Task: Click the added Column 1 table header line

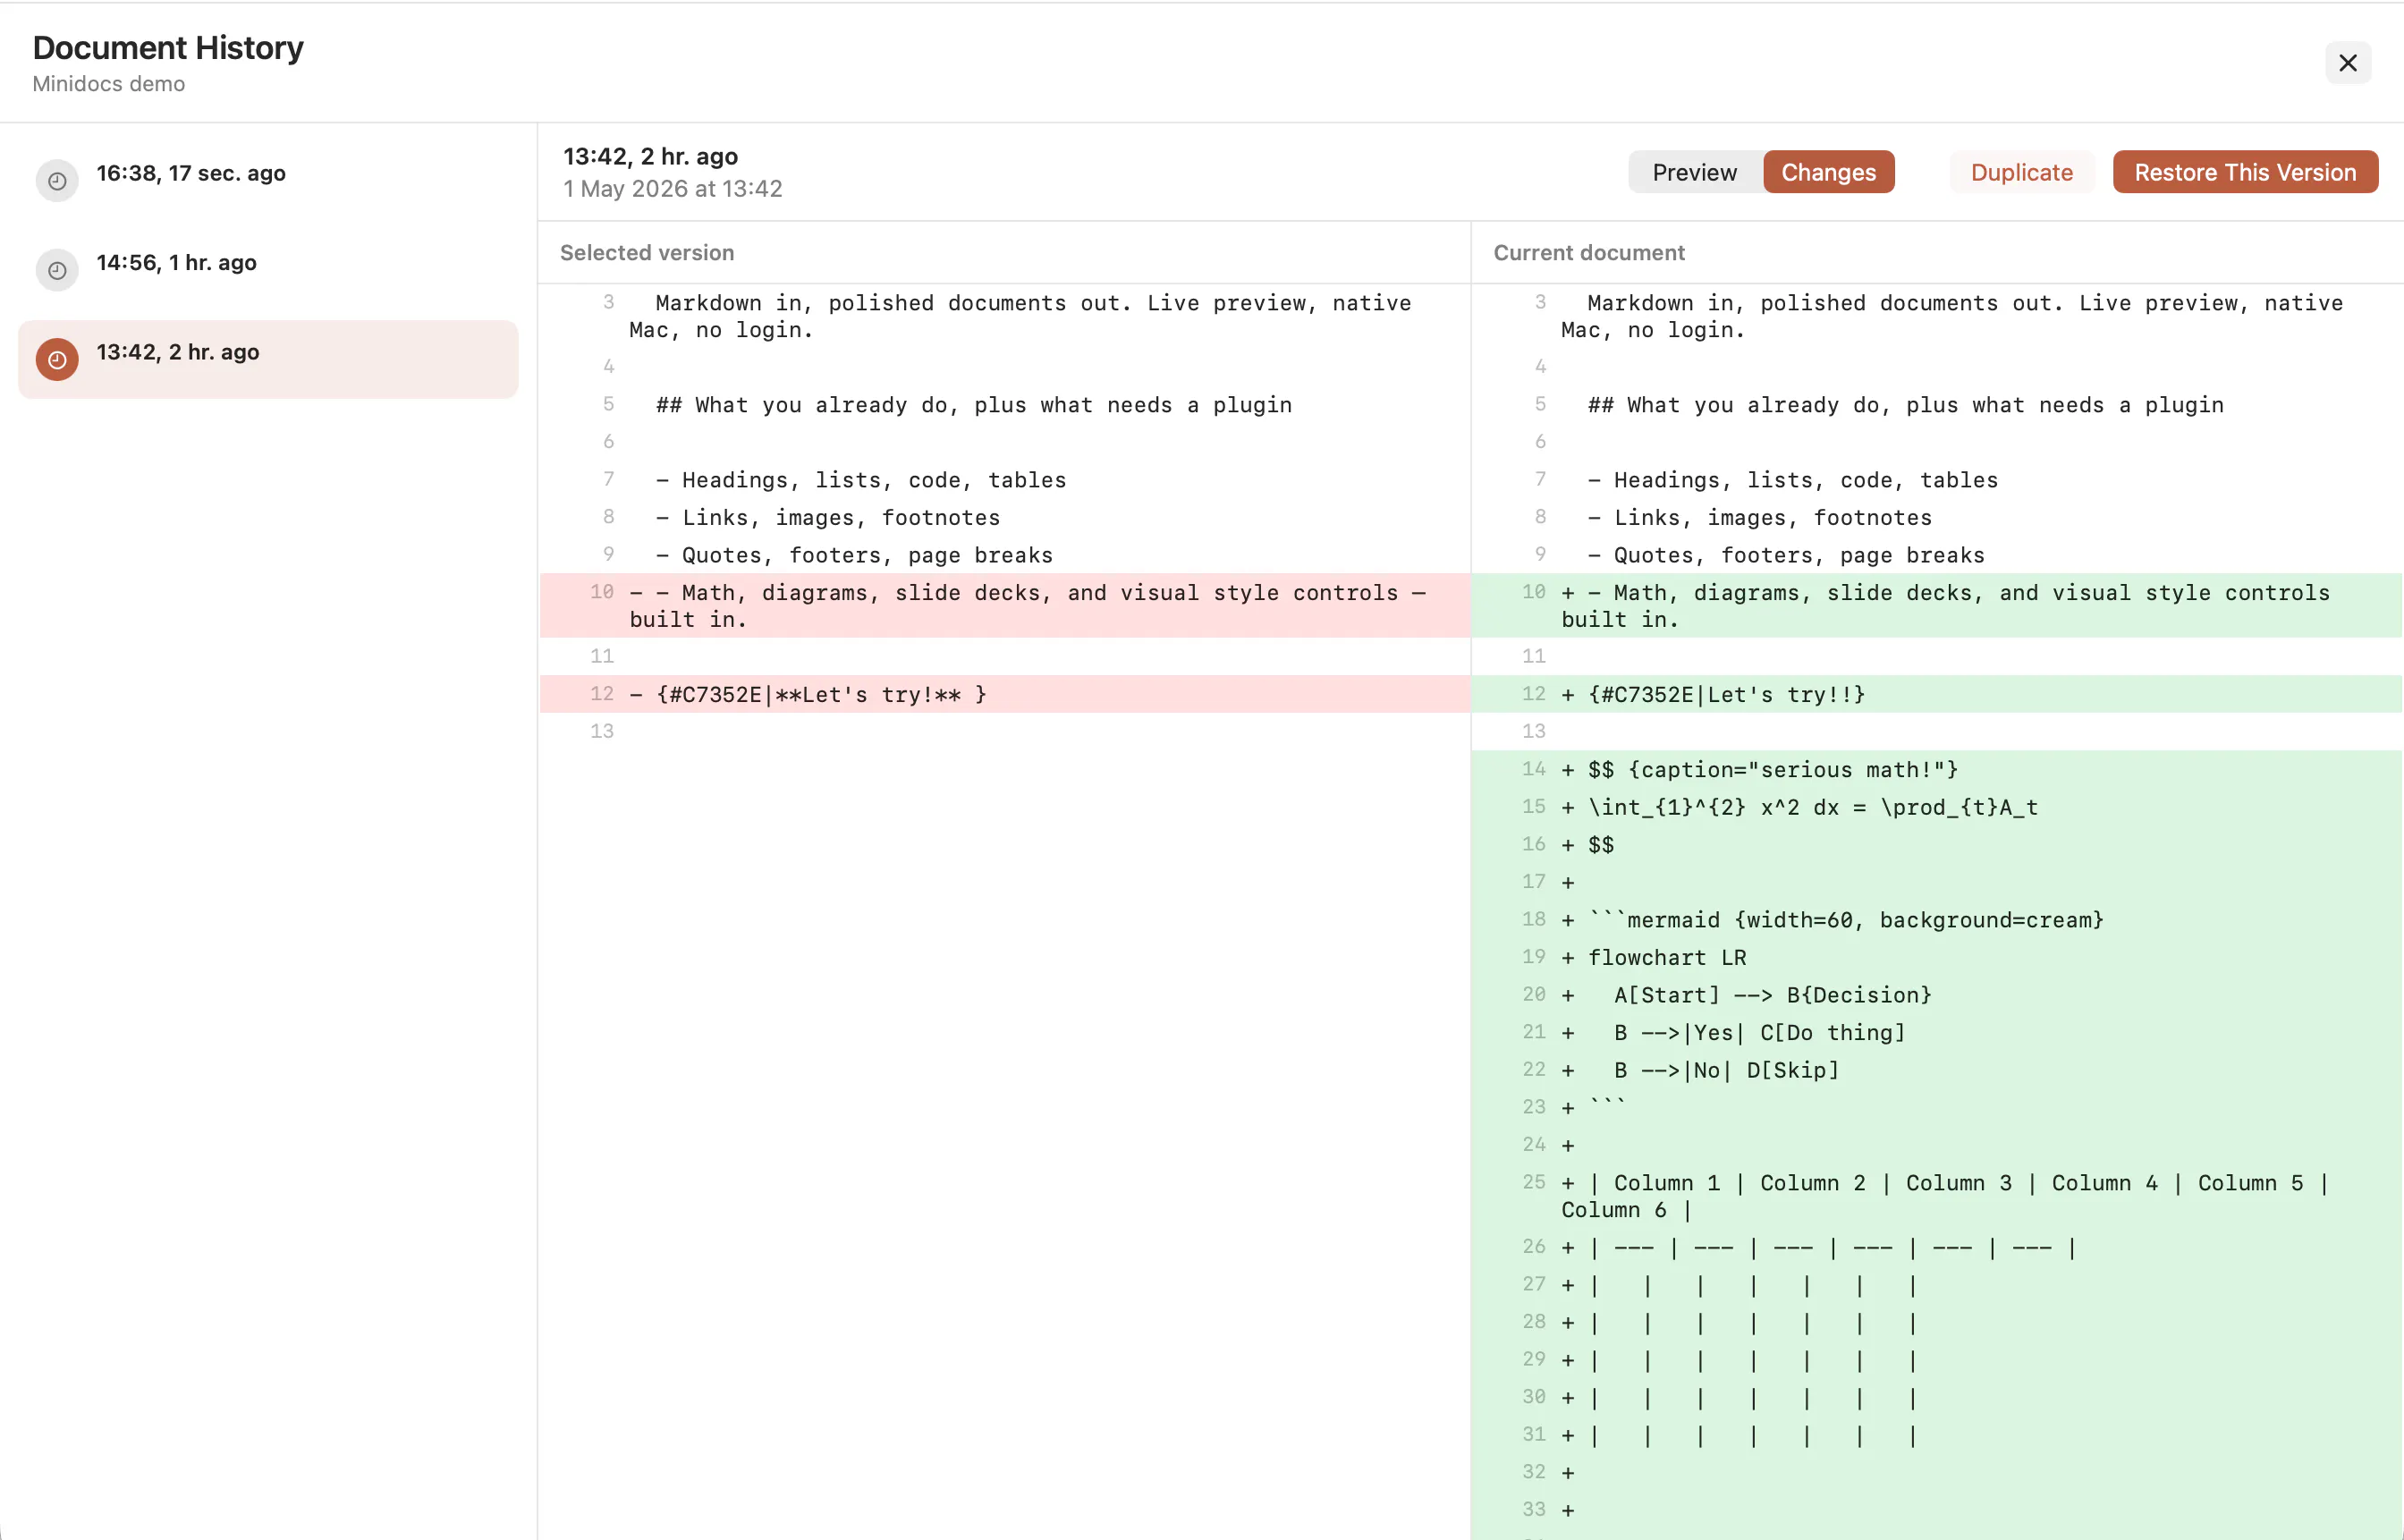Action: (x=1937, y=1196)
